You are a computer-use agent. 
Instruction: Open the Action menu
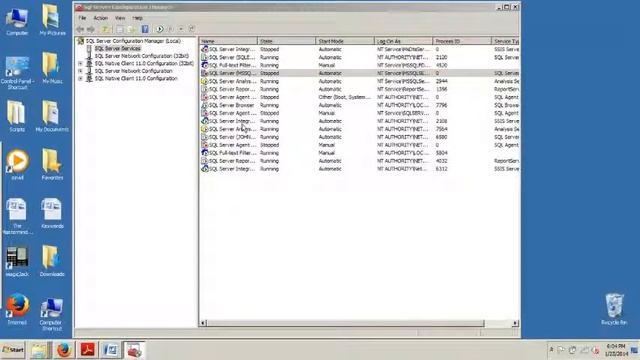point(100,18)
